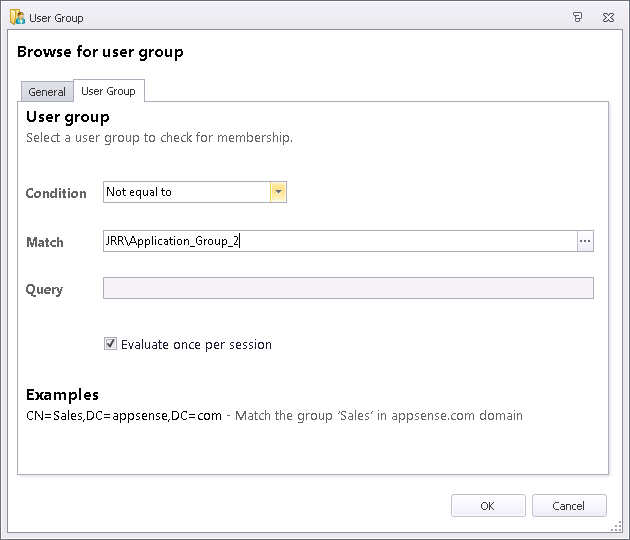
Task: Select the User Group tab
Action: 108,91
